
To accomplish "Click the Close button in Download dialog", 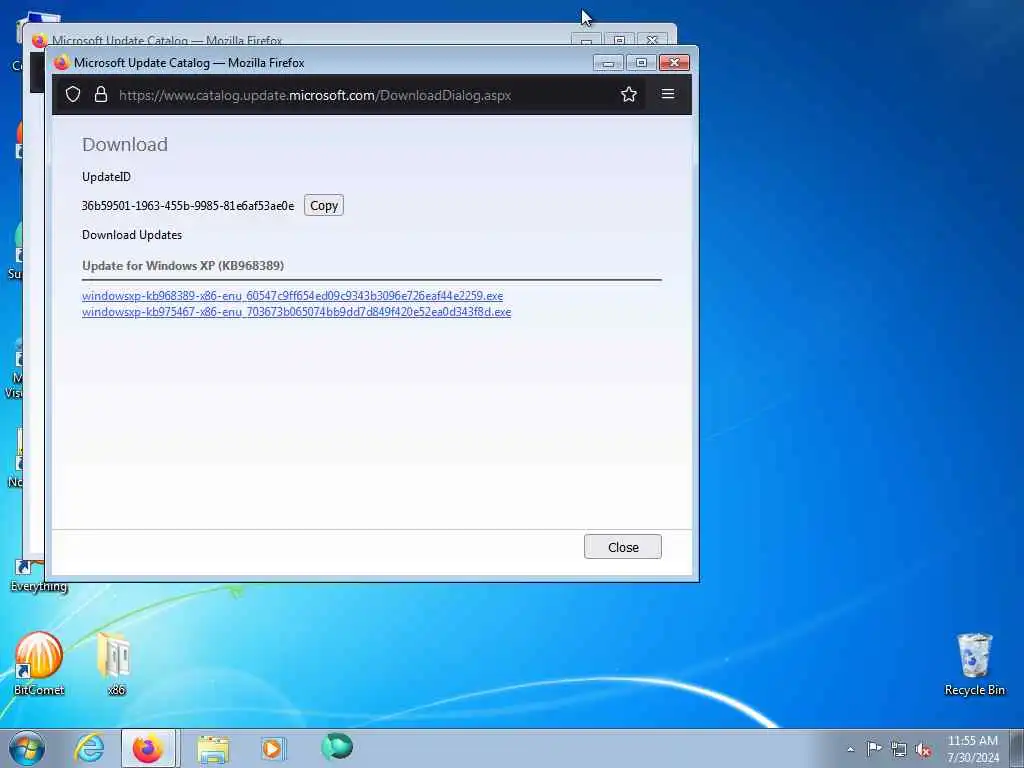I will tap(622, 547).
